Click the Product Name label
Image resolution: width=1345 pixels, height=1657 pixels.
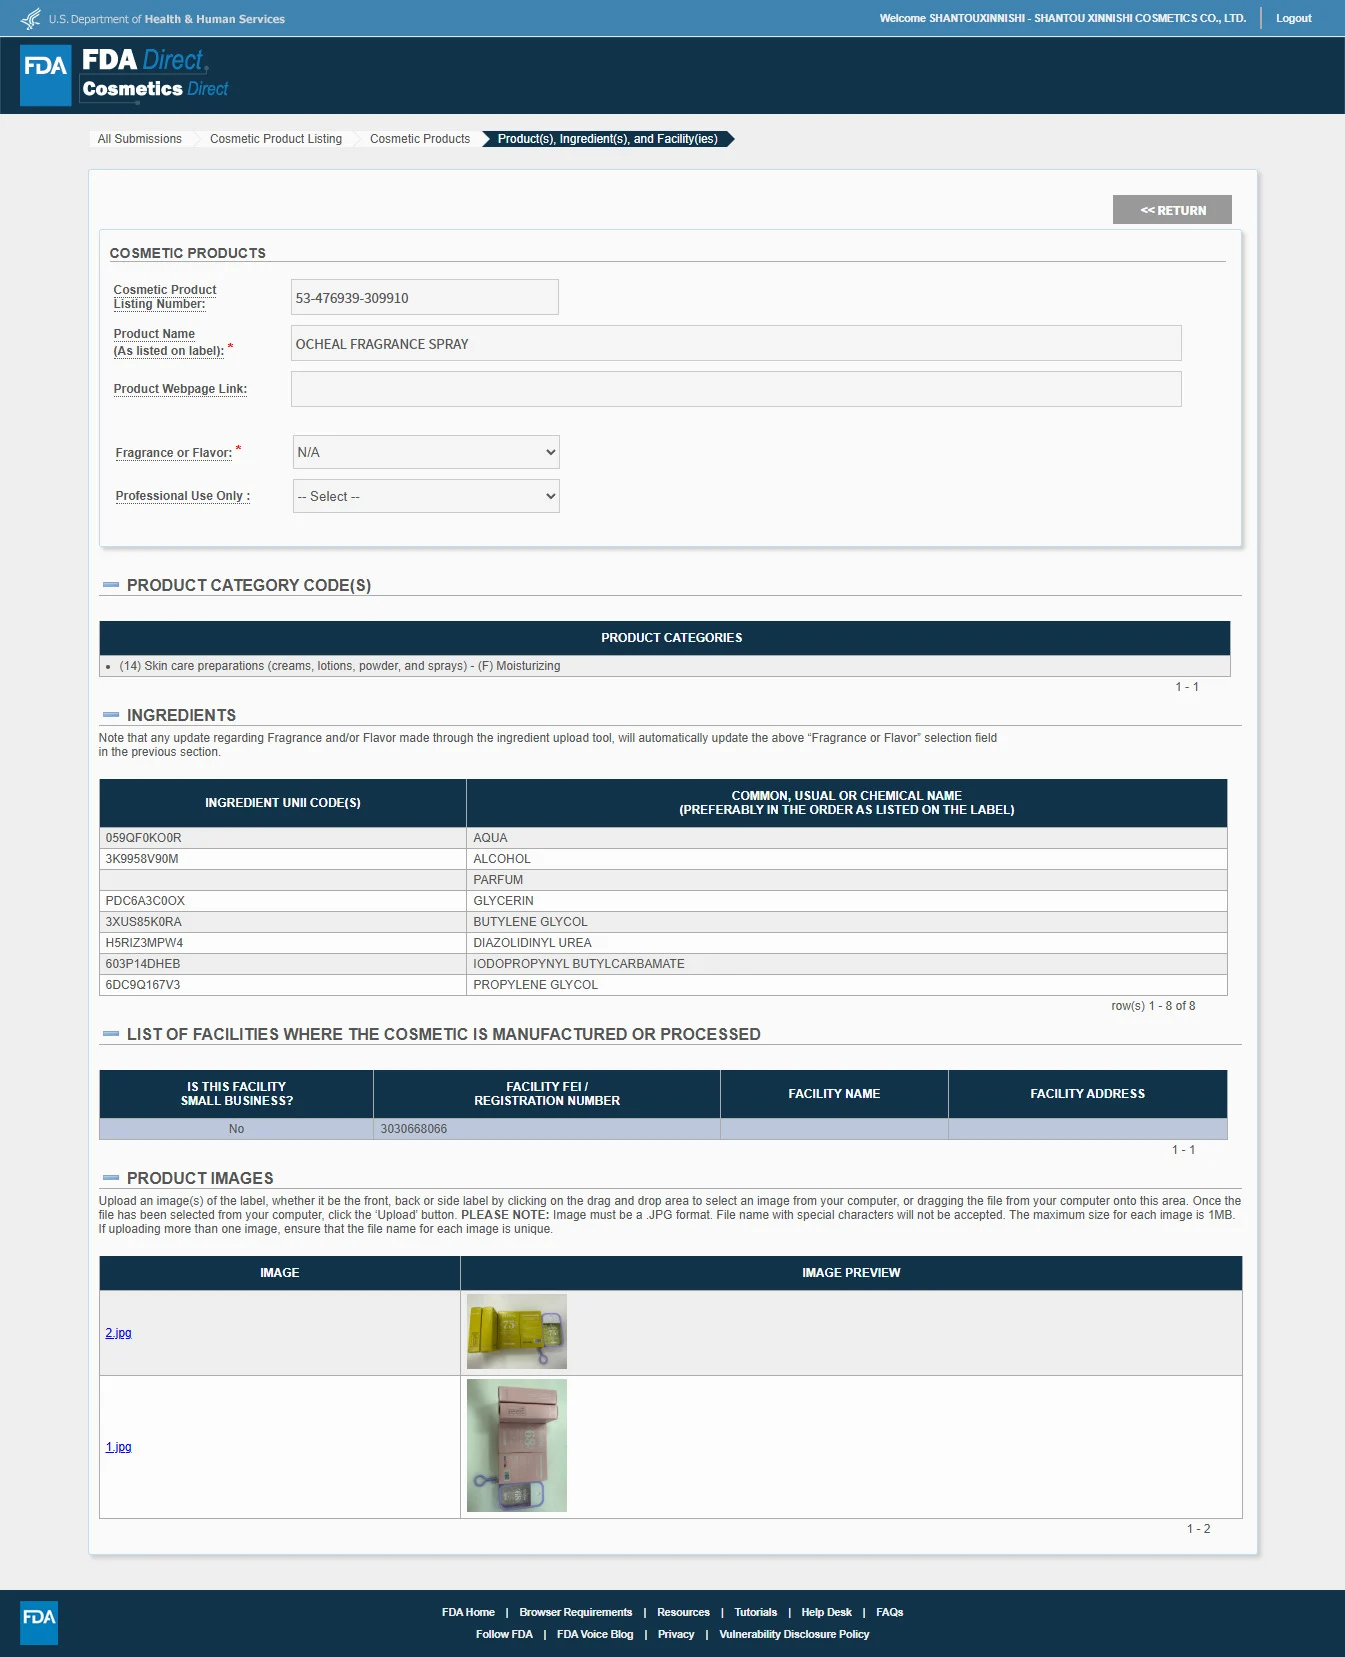point(168,342)
